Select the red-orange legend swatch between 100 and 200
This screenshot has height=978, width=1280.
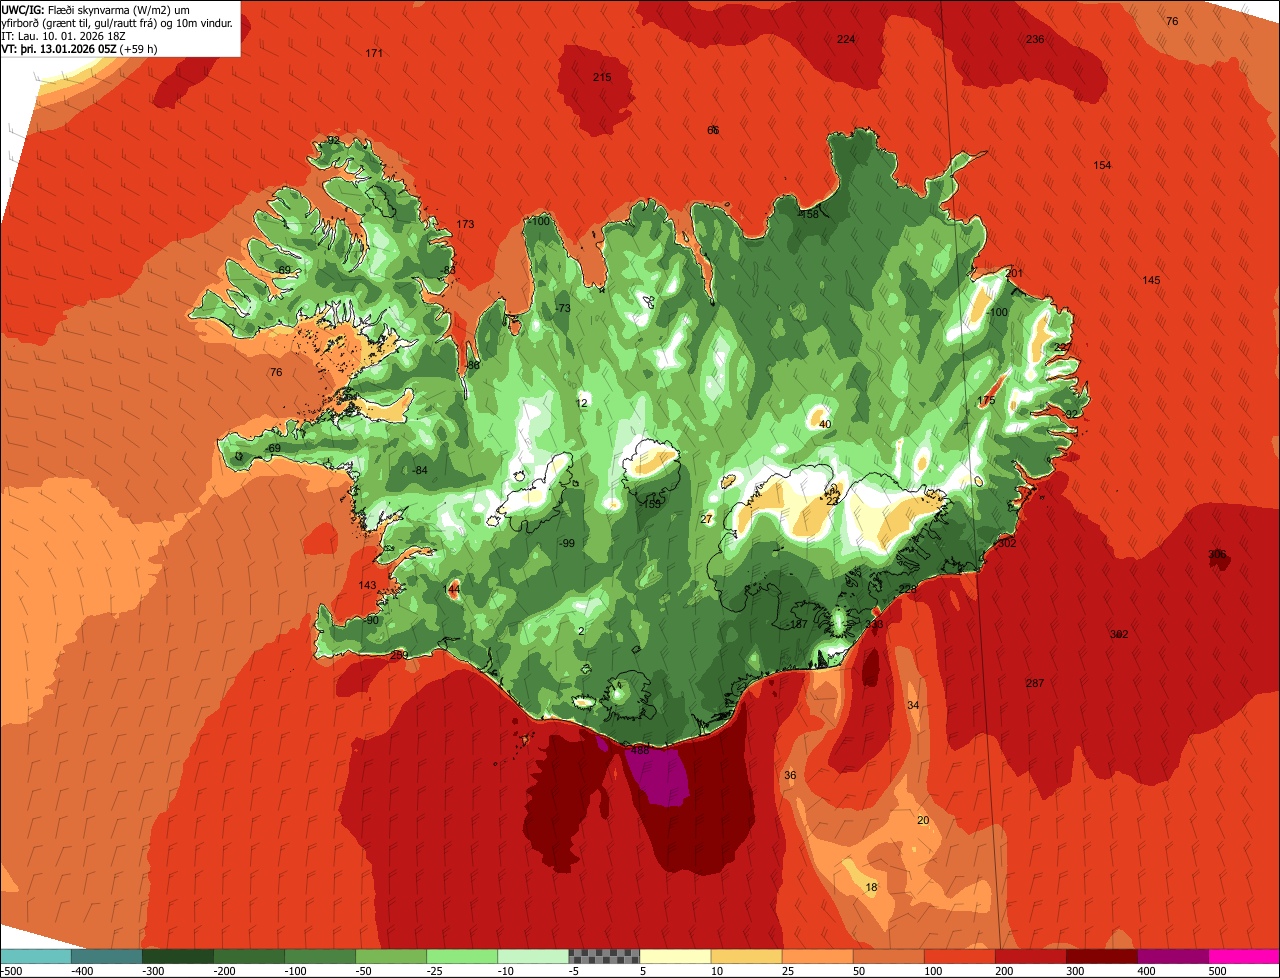(959, 956)
